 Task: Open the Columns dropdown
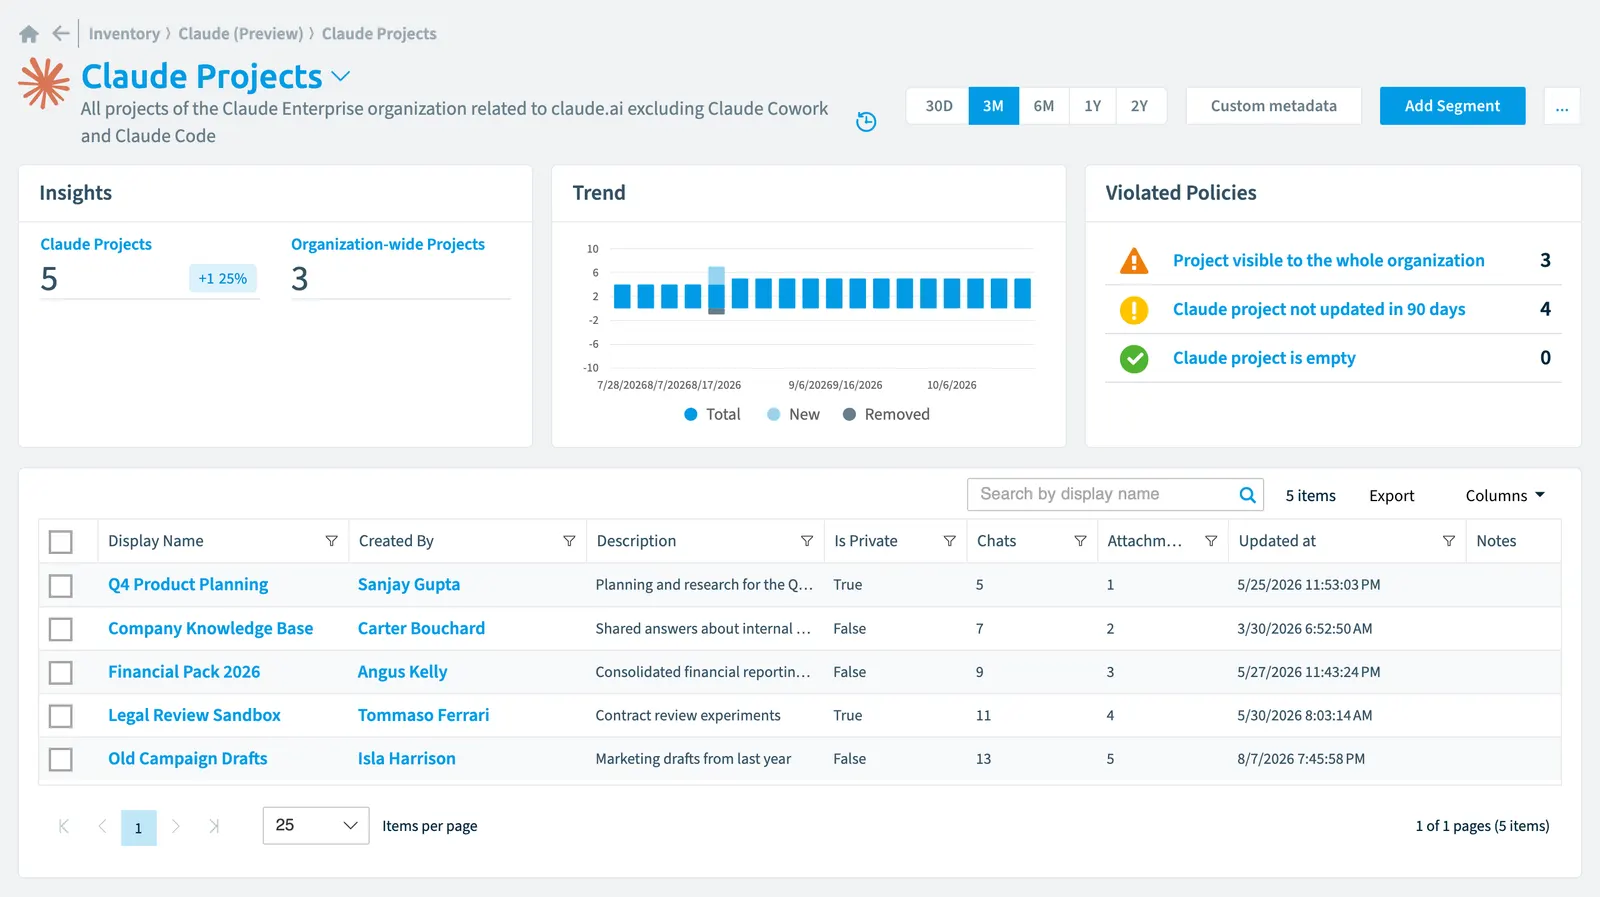[1505, 496]
